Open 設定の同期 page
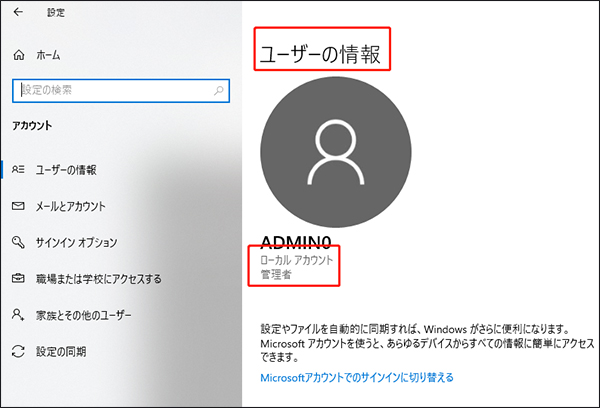The height and width of the screenshot is (408, 600). 61,351
